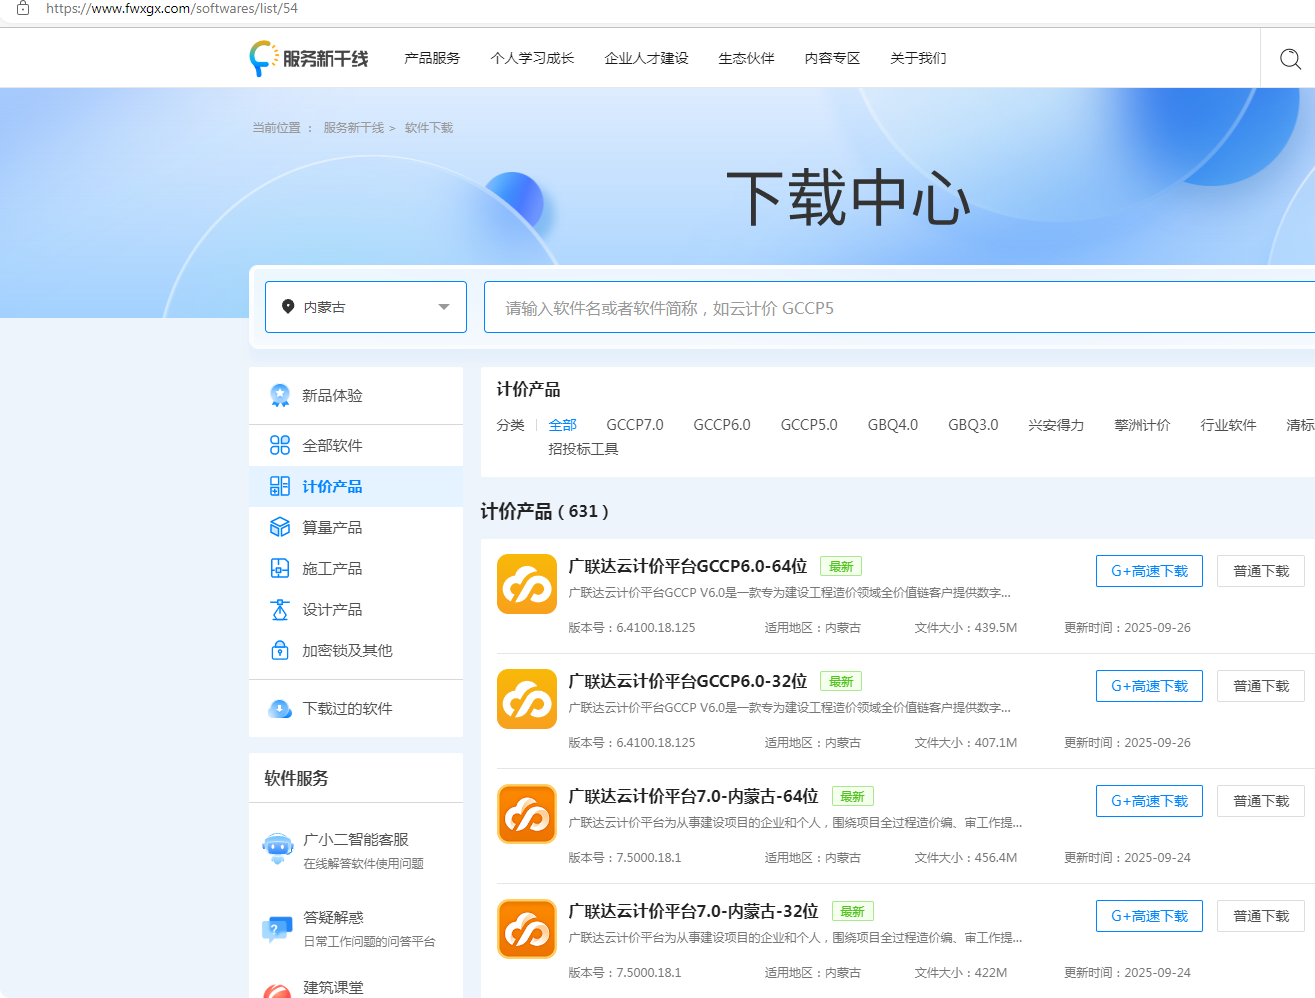Open the 企业人才建设 menu
The width and height of the screenshot is (1315, 998).
(646, 58)
